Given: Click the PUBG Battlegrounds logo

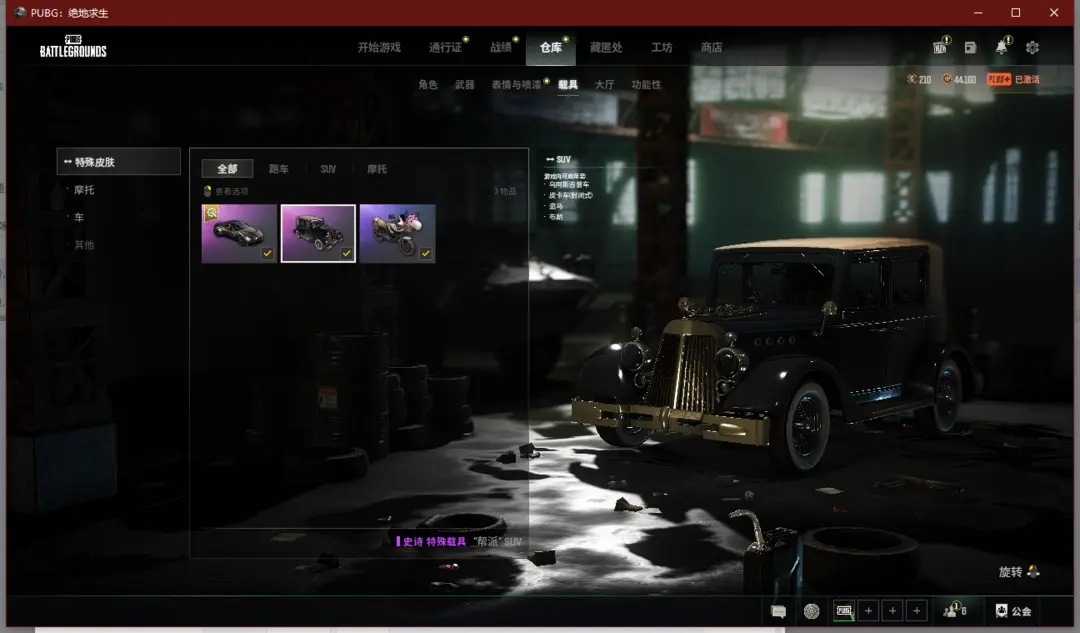Looking at the screenshot, I should (73, 46).
